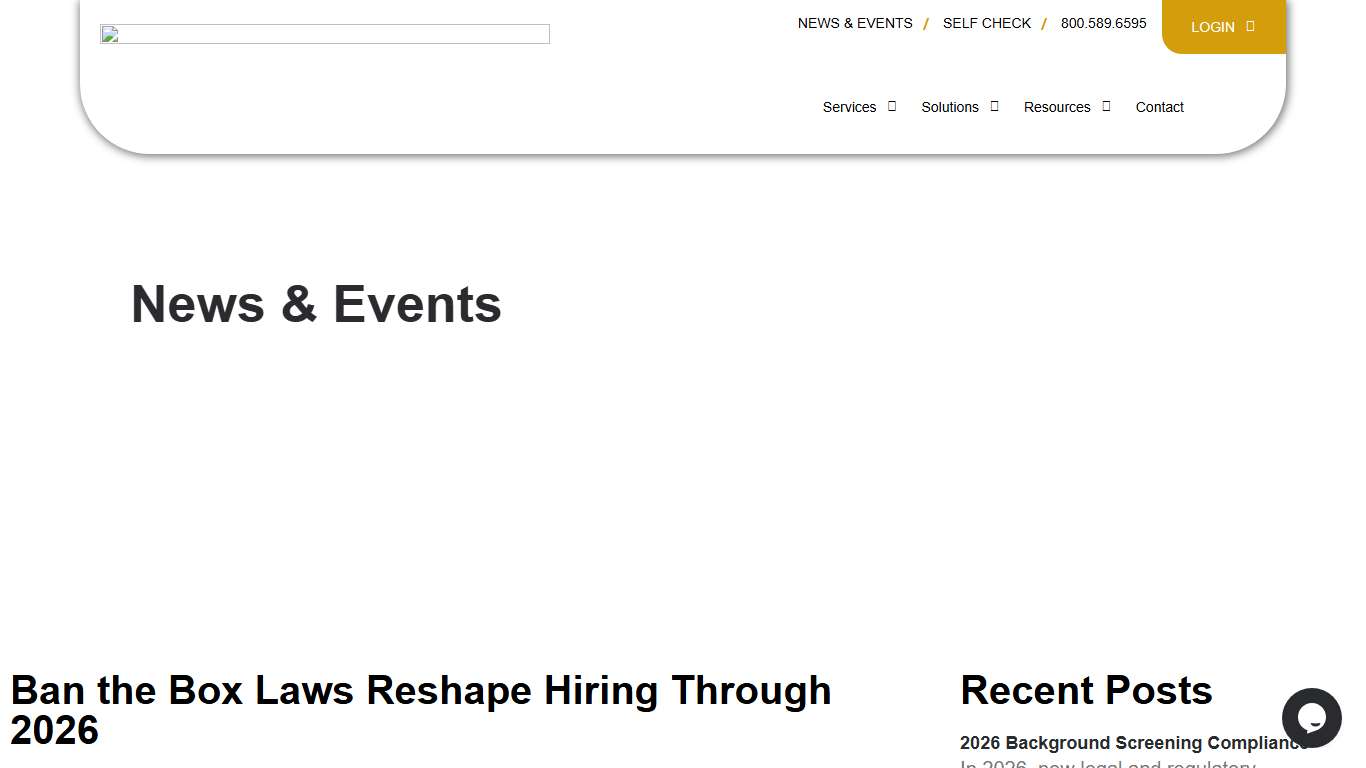Select NEWS & EVENTS in the top bar
Screen dimensions: 1366x768
855,23
